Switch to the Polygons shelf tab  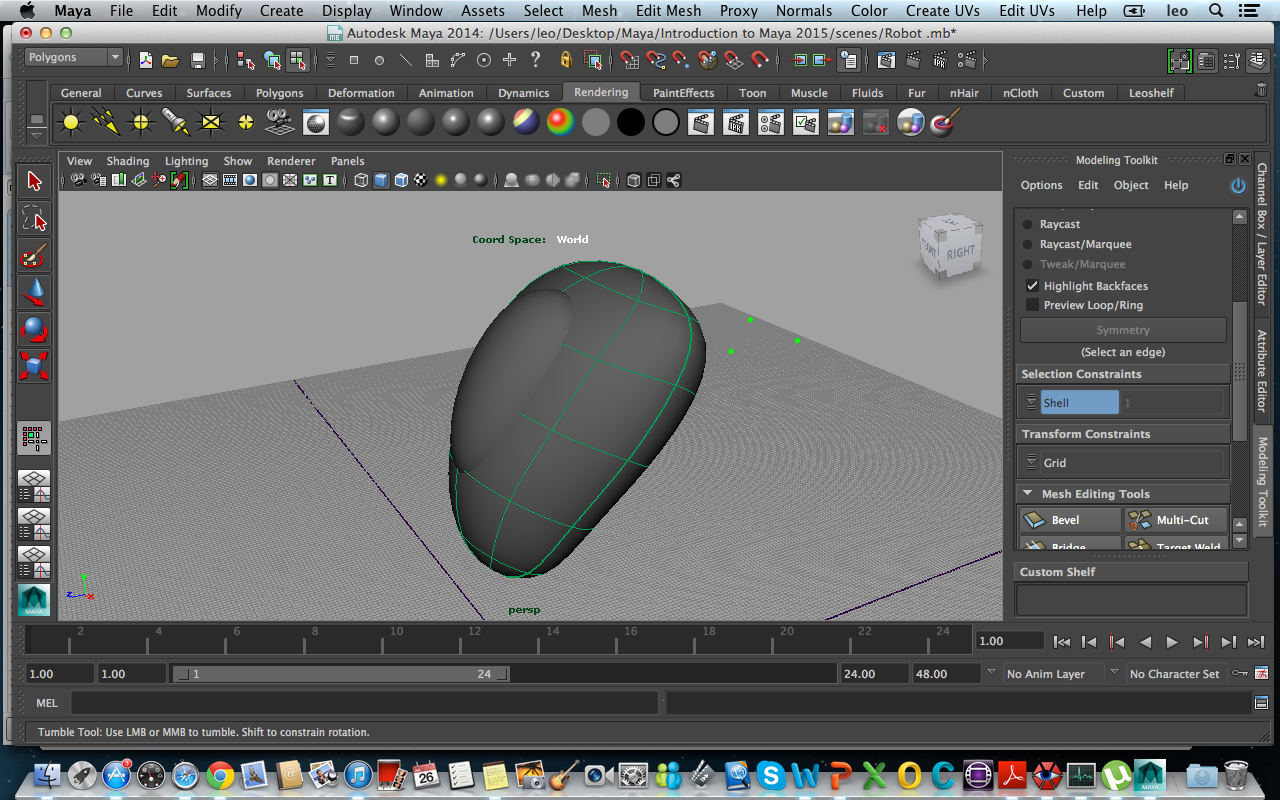coord(279,93)
